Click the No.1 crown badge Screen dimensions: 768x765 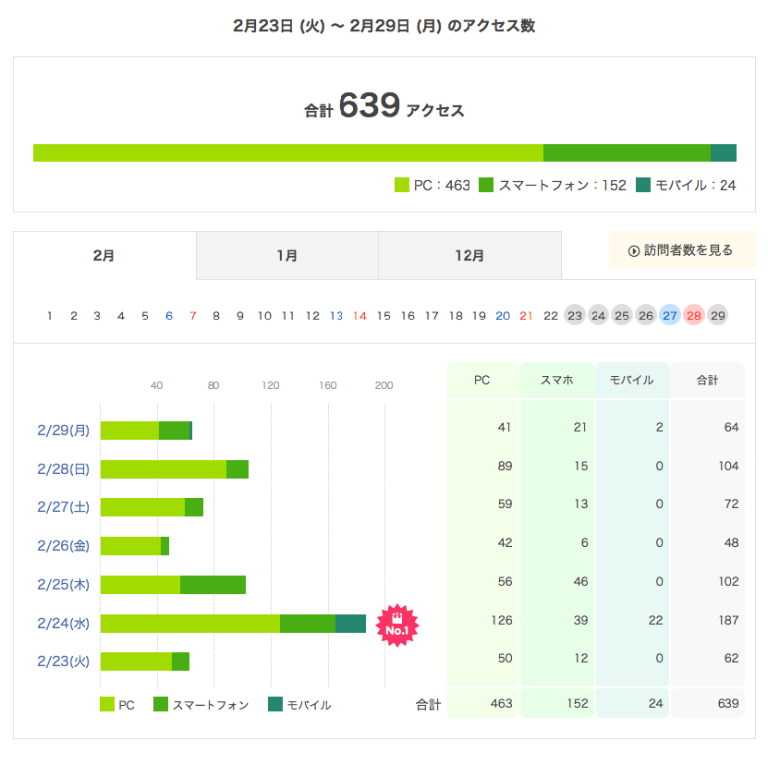(x=397, y=625)
